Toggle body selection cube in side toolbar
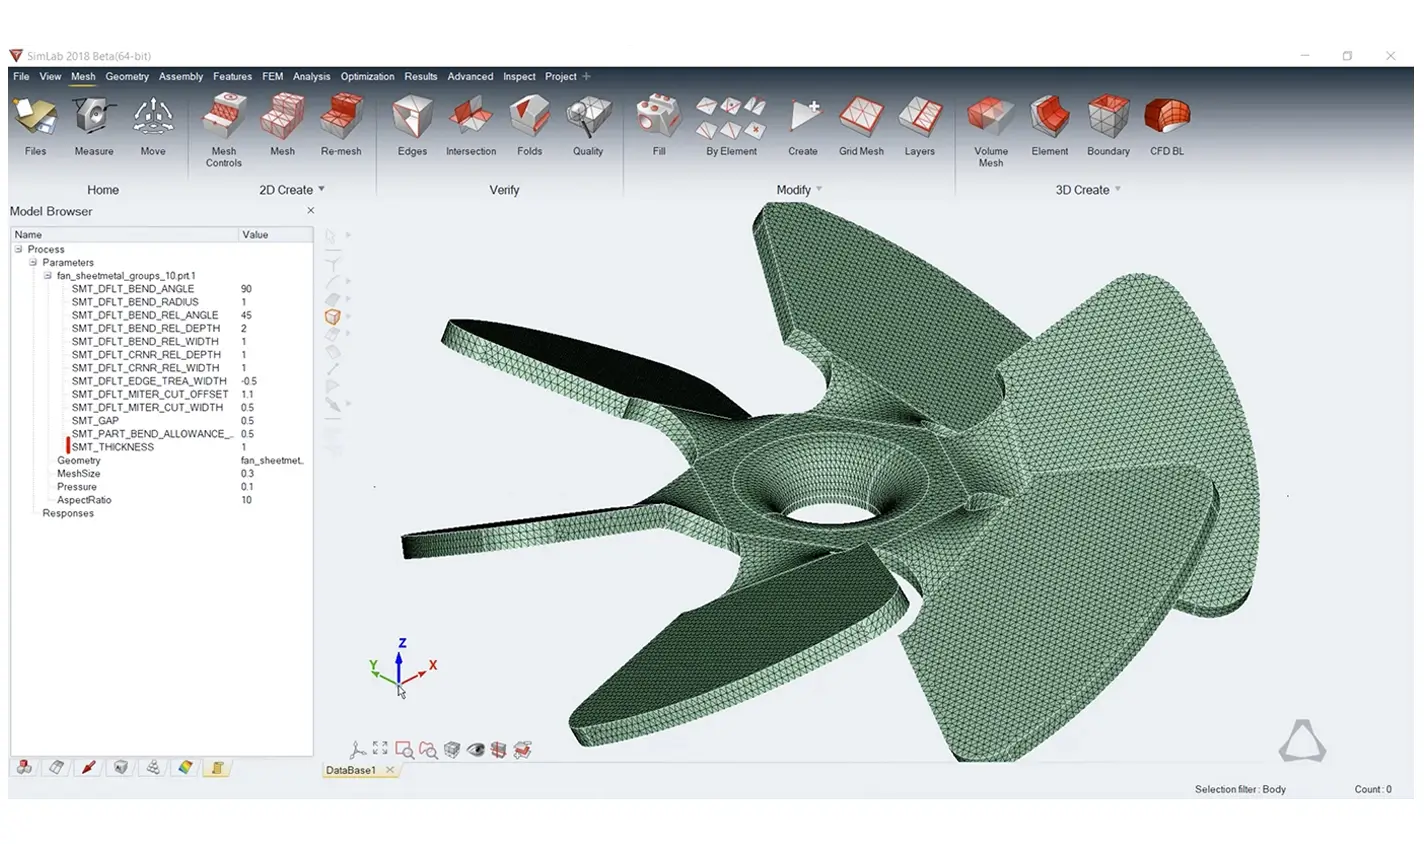The width and height of the screenshot is (1424, 844). coord(333,317)
